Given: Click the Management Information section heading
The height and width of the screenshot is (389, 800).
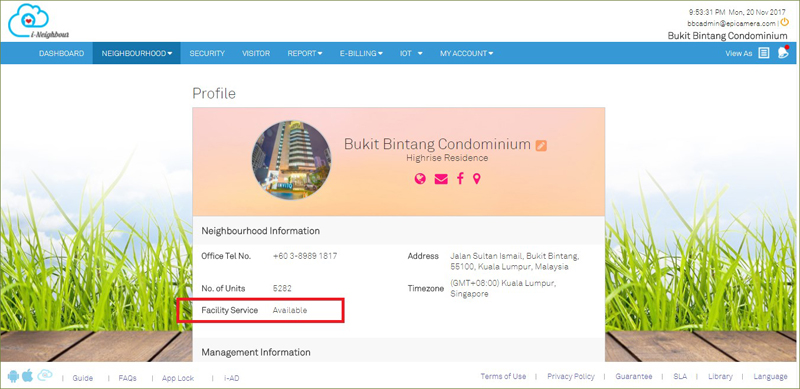Looking at the screenshot, I should [256, 352].
